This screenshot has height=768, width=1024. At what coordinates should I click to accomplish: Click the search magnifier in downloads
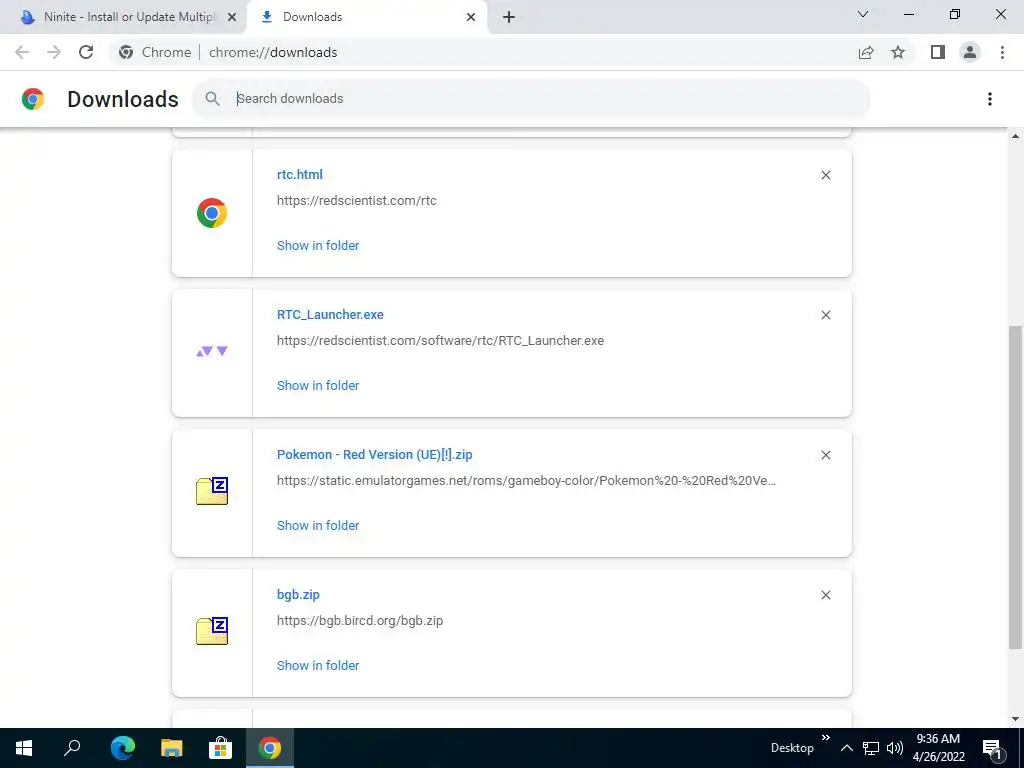pos(212,99)
